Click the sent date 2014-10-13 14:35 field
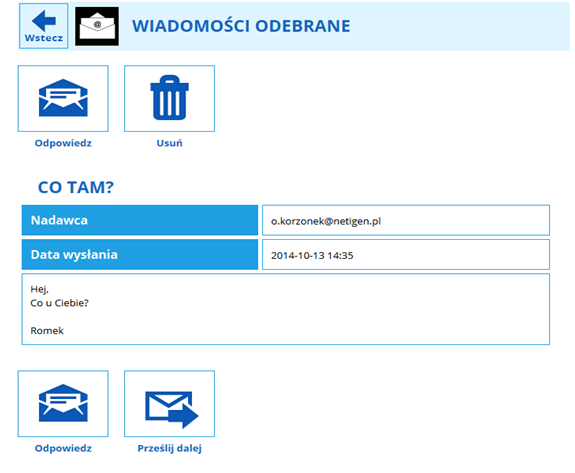Screen dimensions: 575x473 [406, 254]
